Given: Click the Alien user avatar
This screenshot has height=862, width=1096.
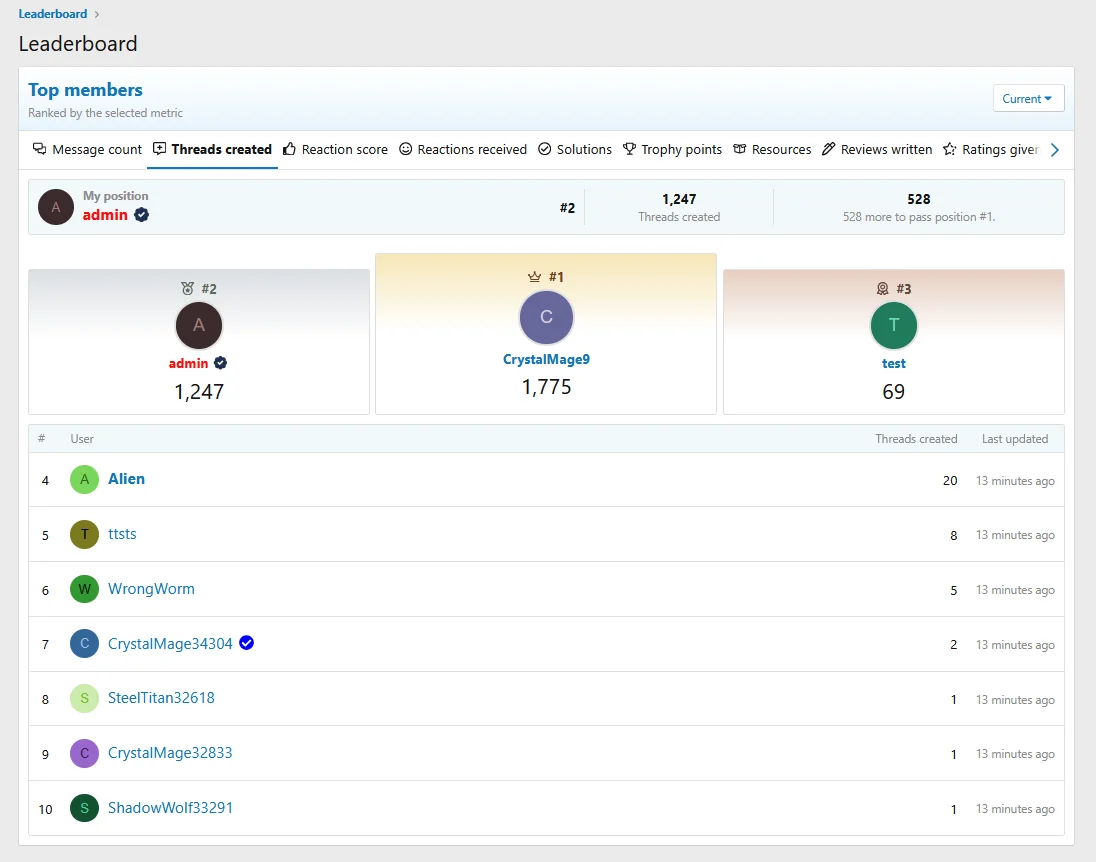Looking at the screenshot, I should coord(85,480).
